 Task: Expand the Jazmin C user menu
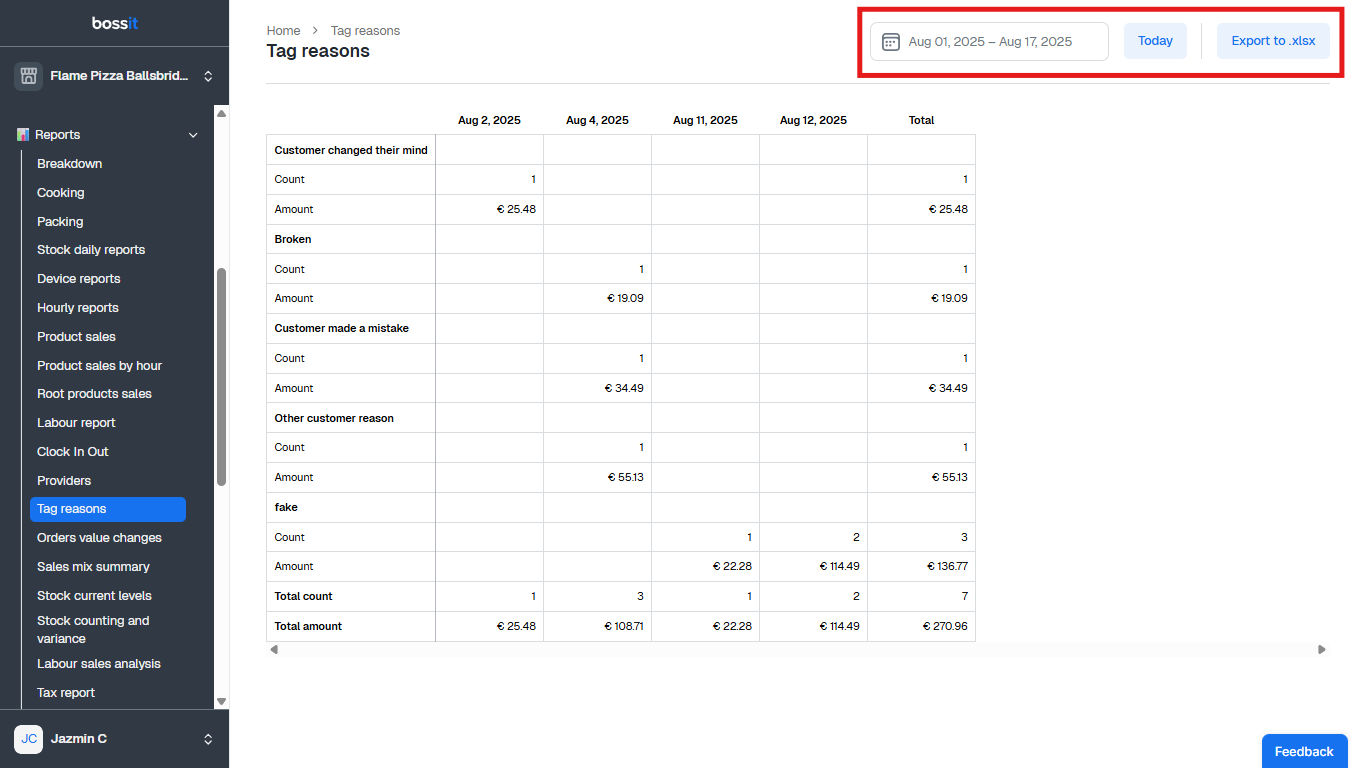point(208,739)
